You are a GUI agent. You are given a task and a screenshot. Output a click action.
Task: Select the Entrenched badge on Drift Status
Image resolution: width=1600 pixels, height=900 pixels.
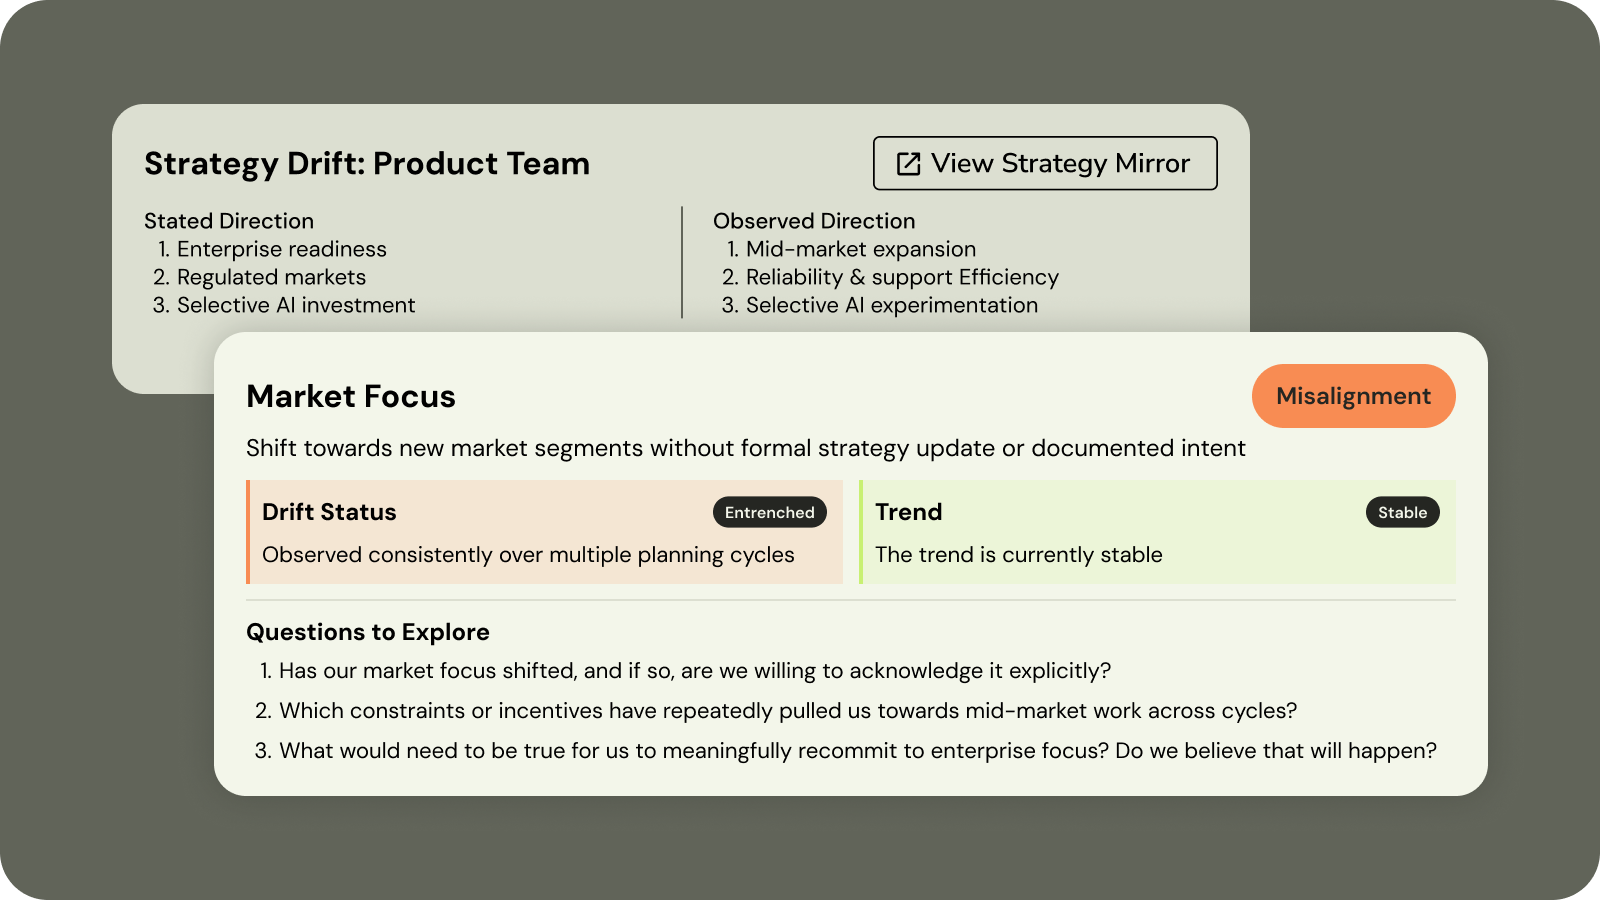[769, 512]
